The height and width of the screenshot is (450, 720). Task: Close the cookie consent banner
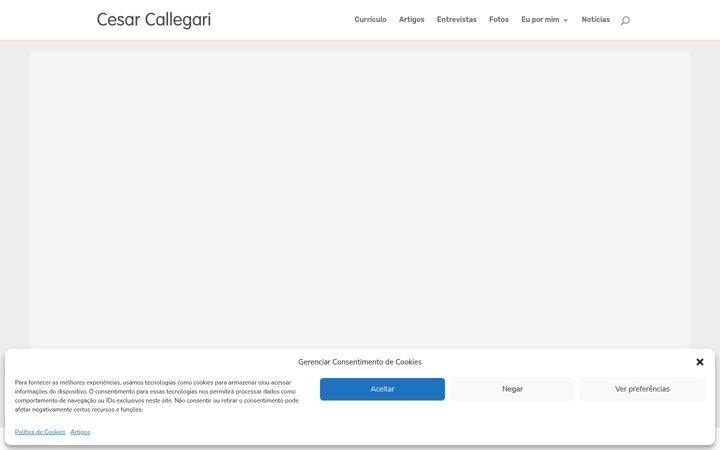pos(700,362)
